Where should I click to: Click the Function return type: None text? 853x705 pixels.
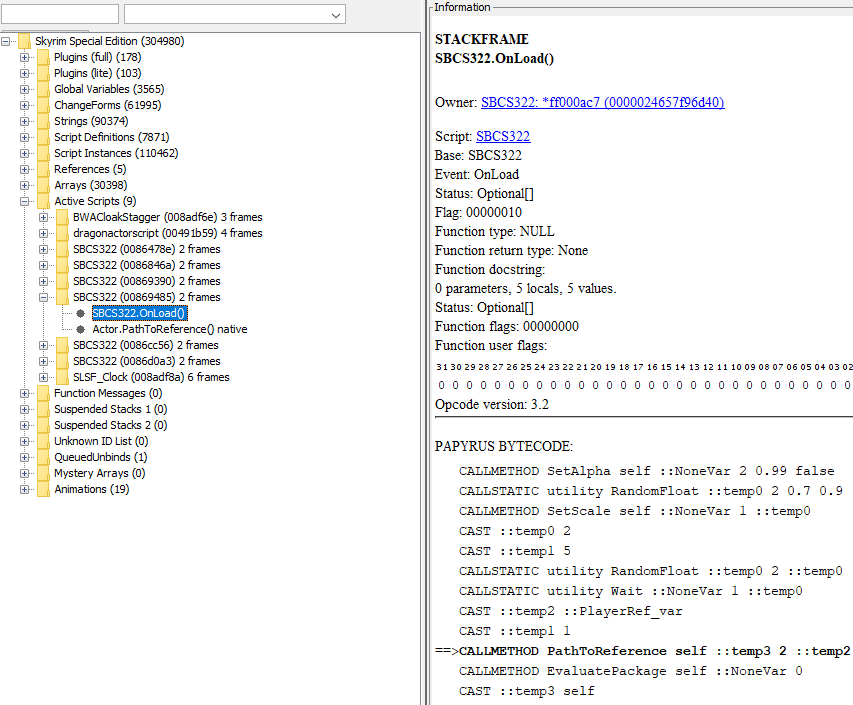click(511, 250)
